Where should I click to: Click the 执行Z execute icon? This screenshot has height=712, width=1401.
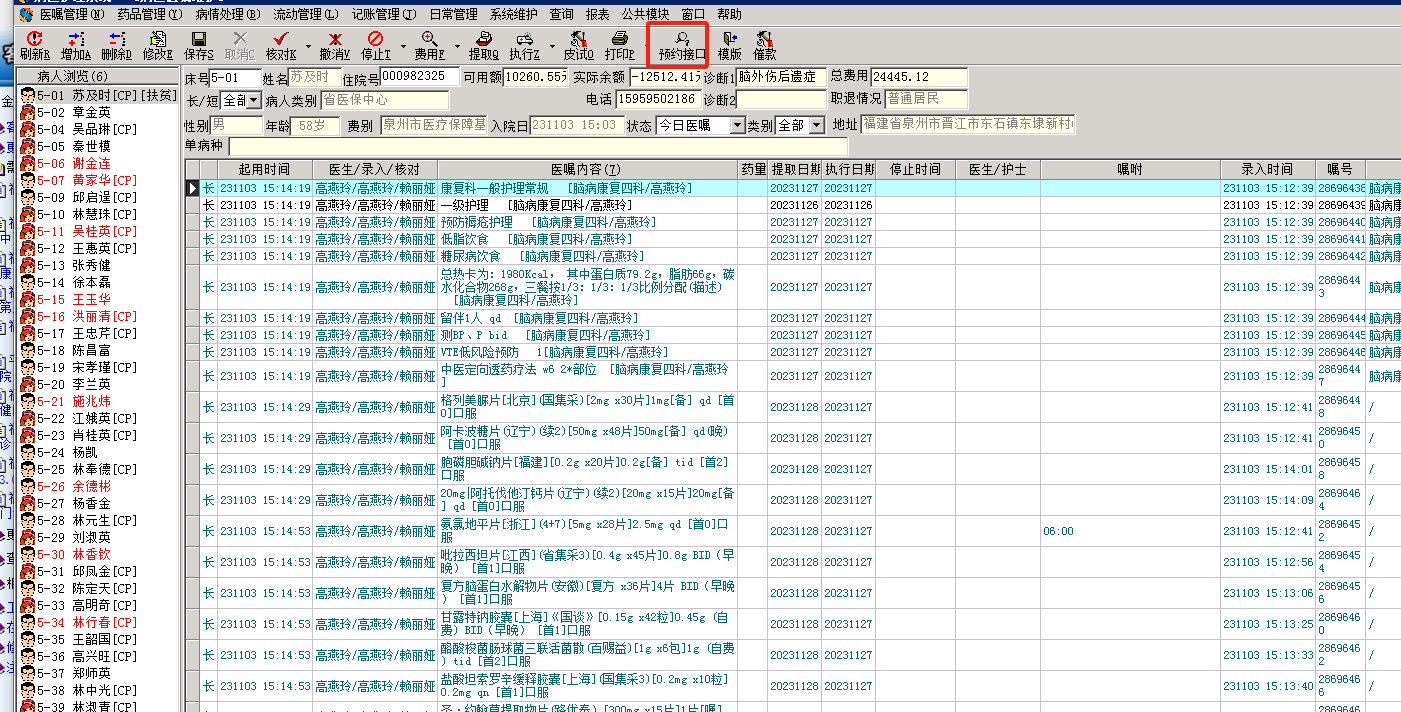coord(524,45)
